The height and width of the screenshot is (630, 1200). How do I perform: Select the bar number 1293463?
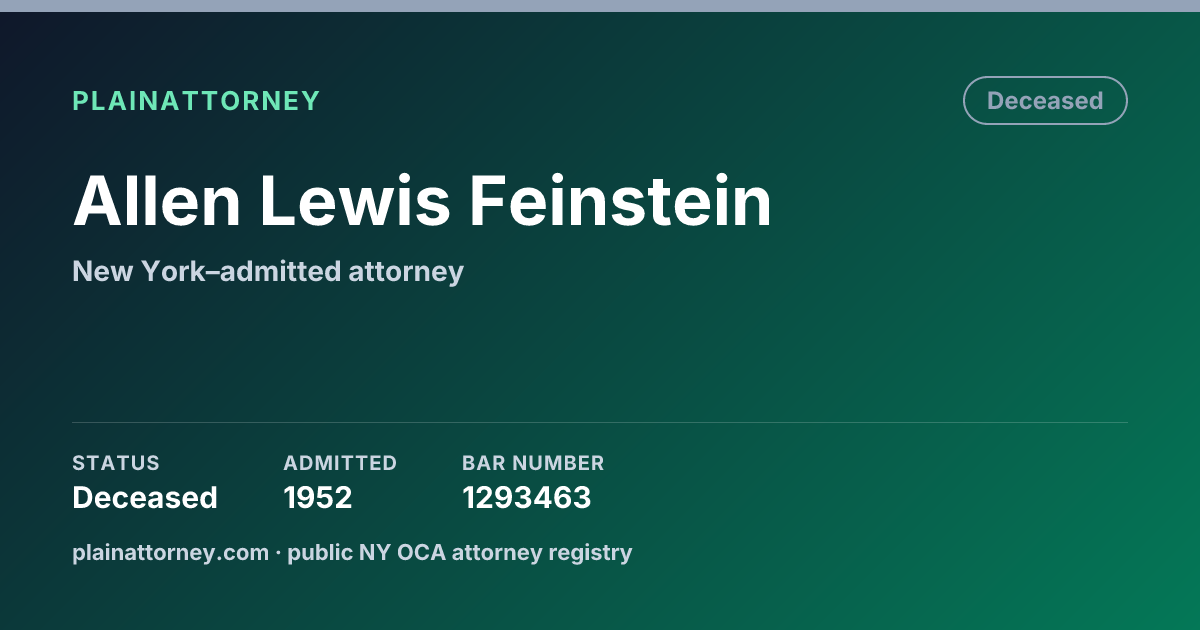click(x=526, y=497)
